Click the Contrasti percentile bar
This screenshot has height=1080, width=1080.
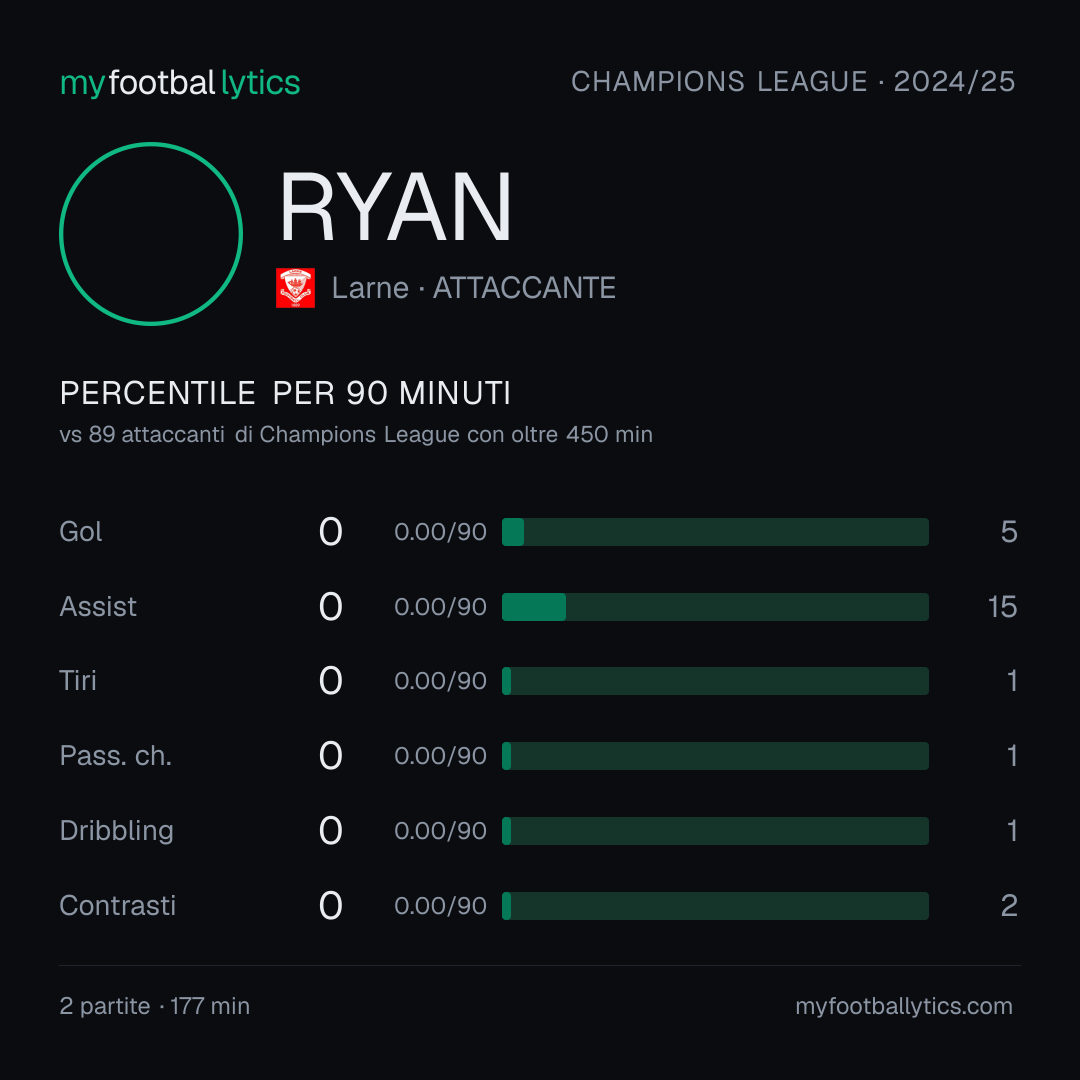point(715,906)
